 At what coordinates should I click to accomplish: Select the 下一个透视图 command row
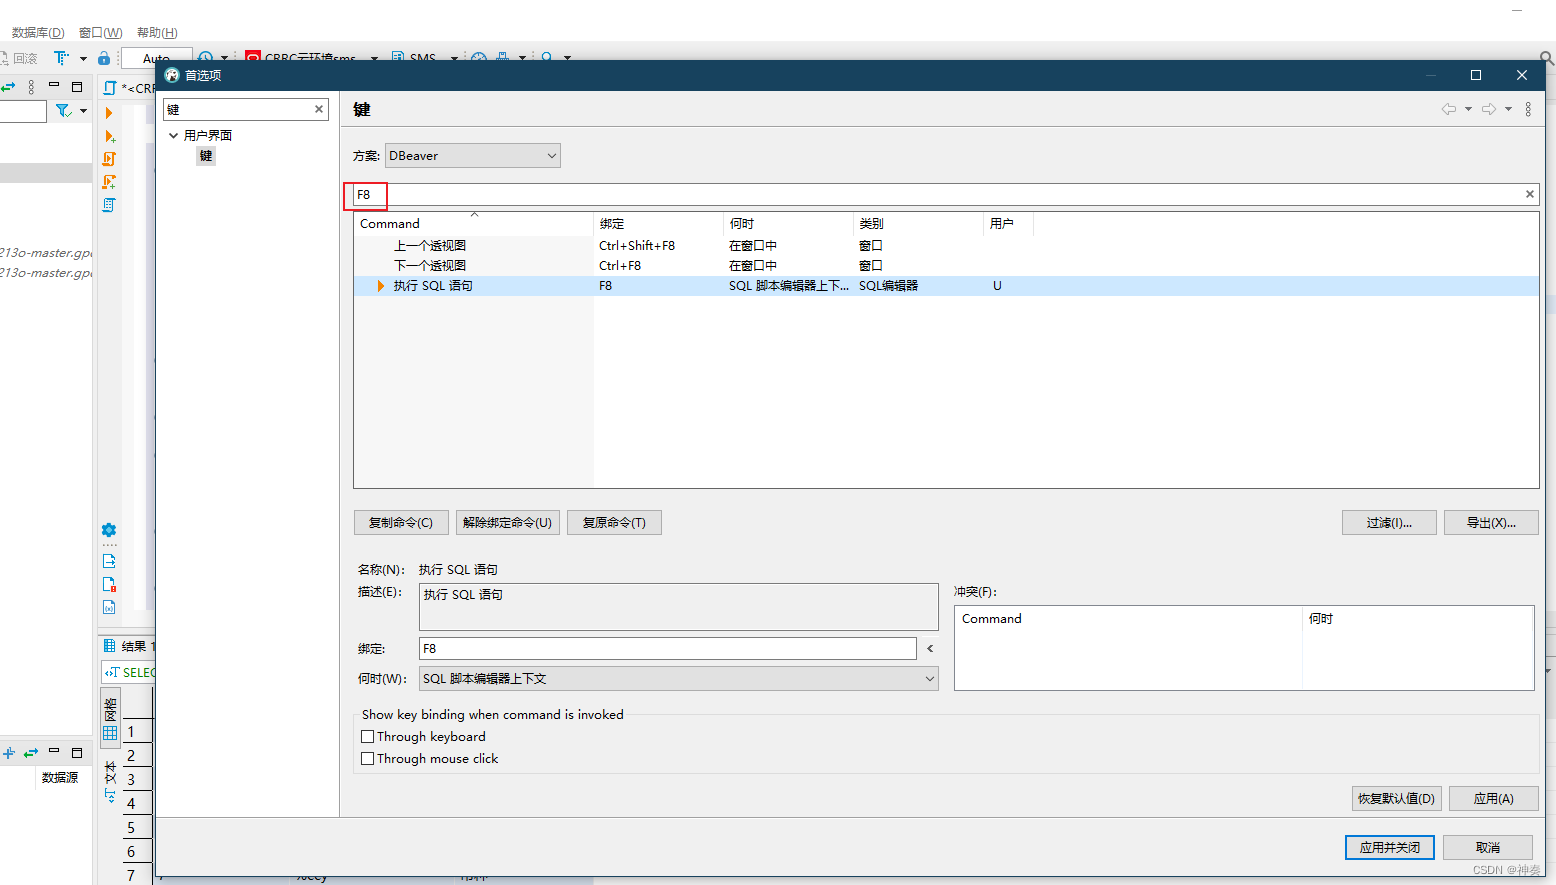[946, 265]
